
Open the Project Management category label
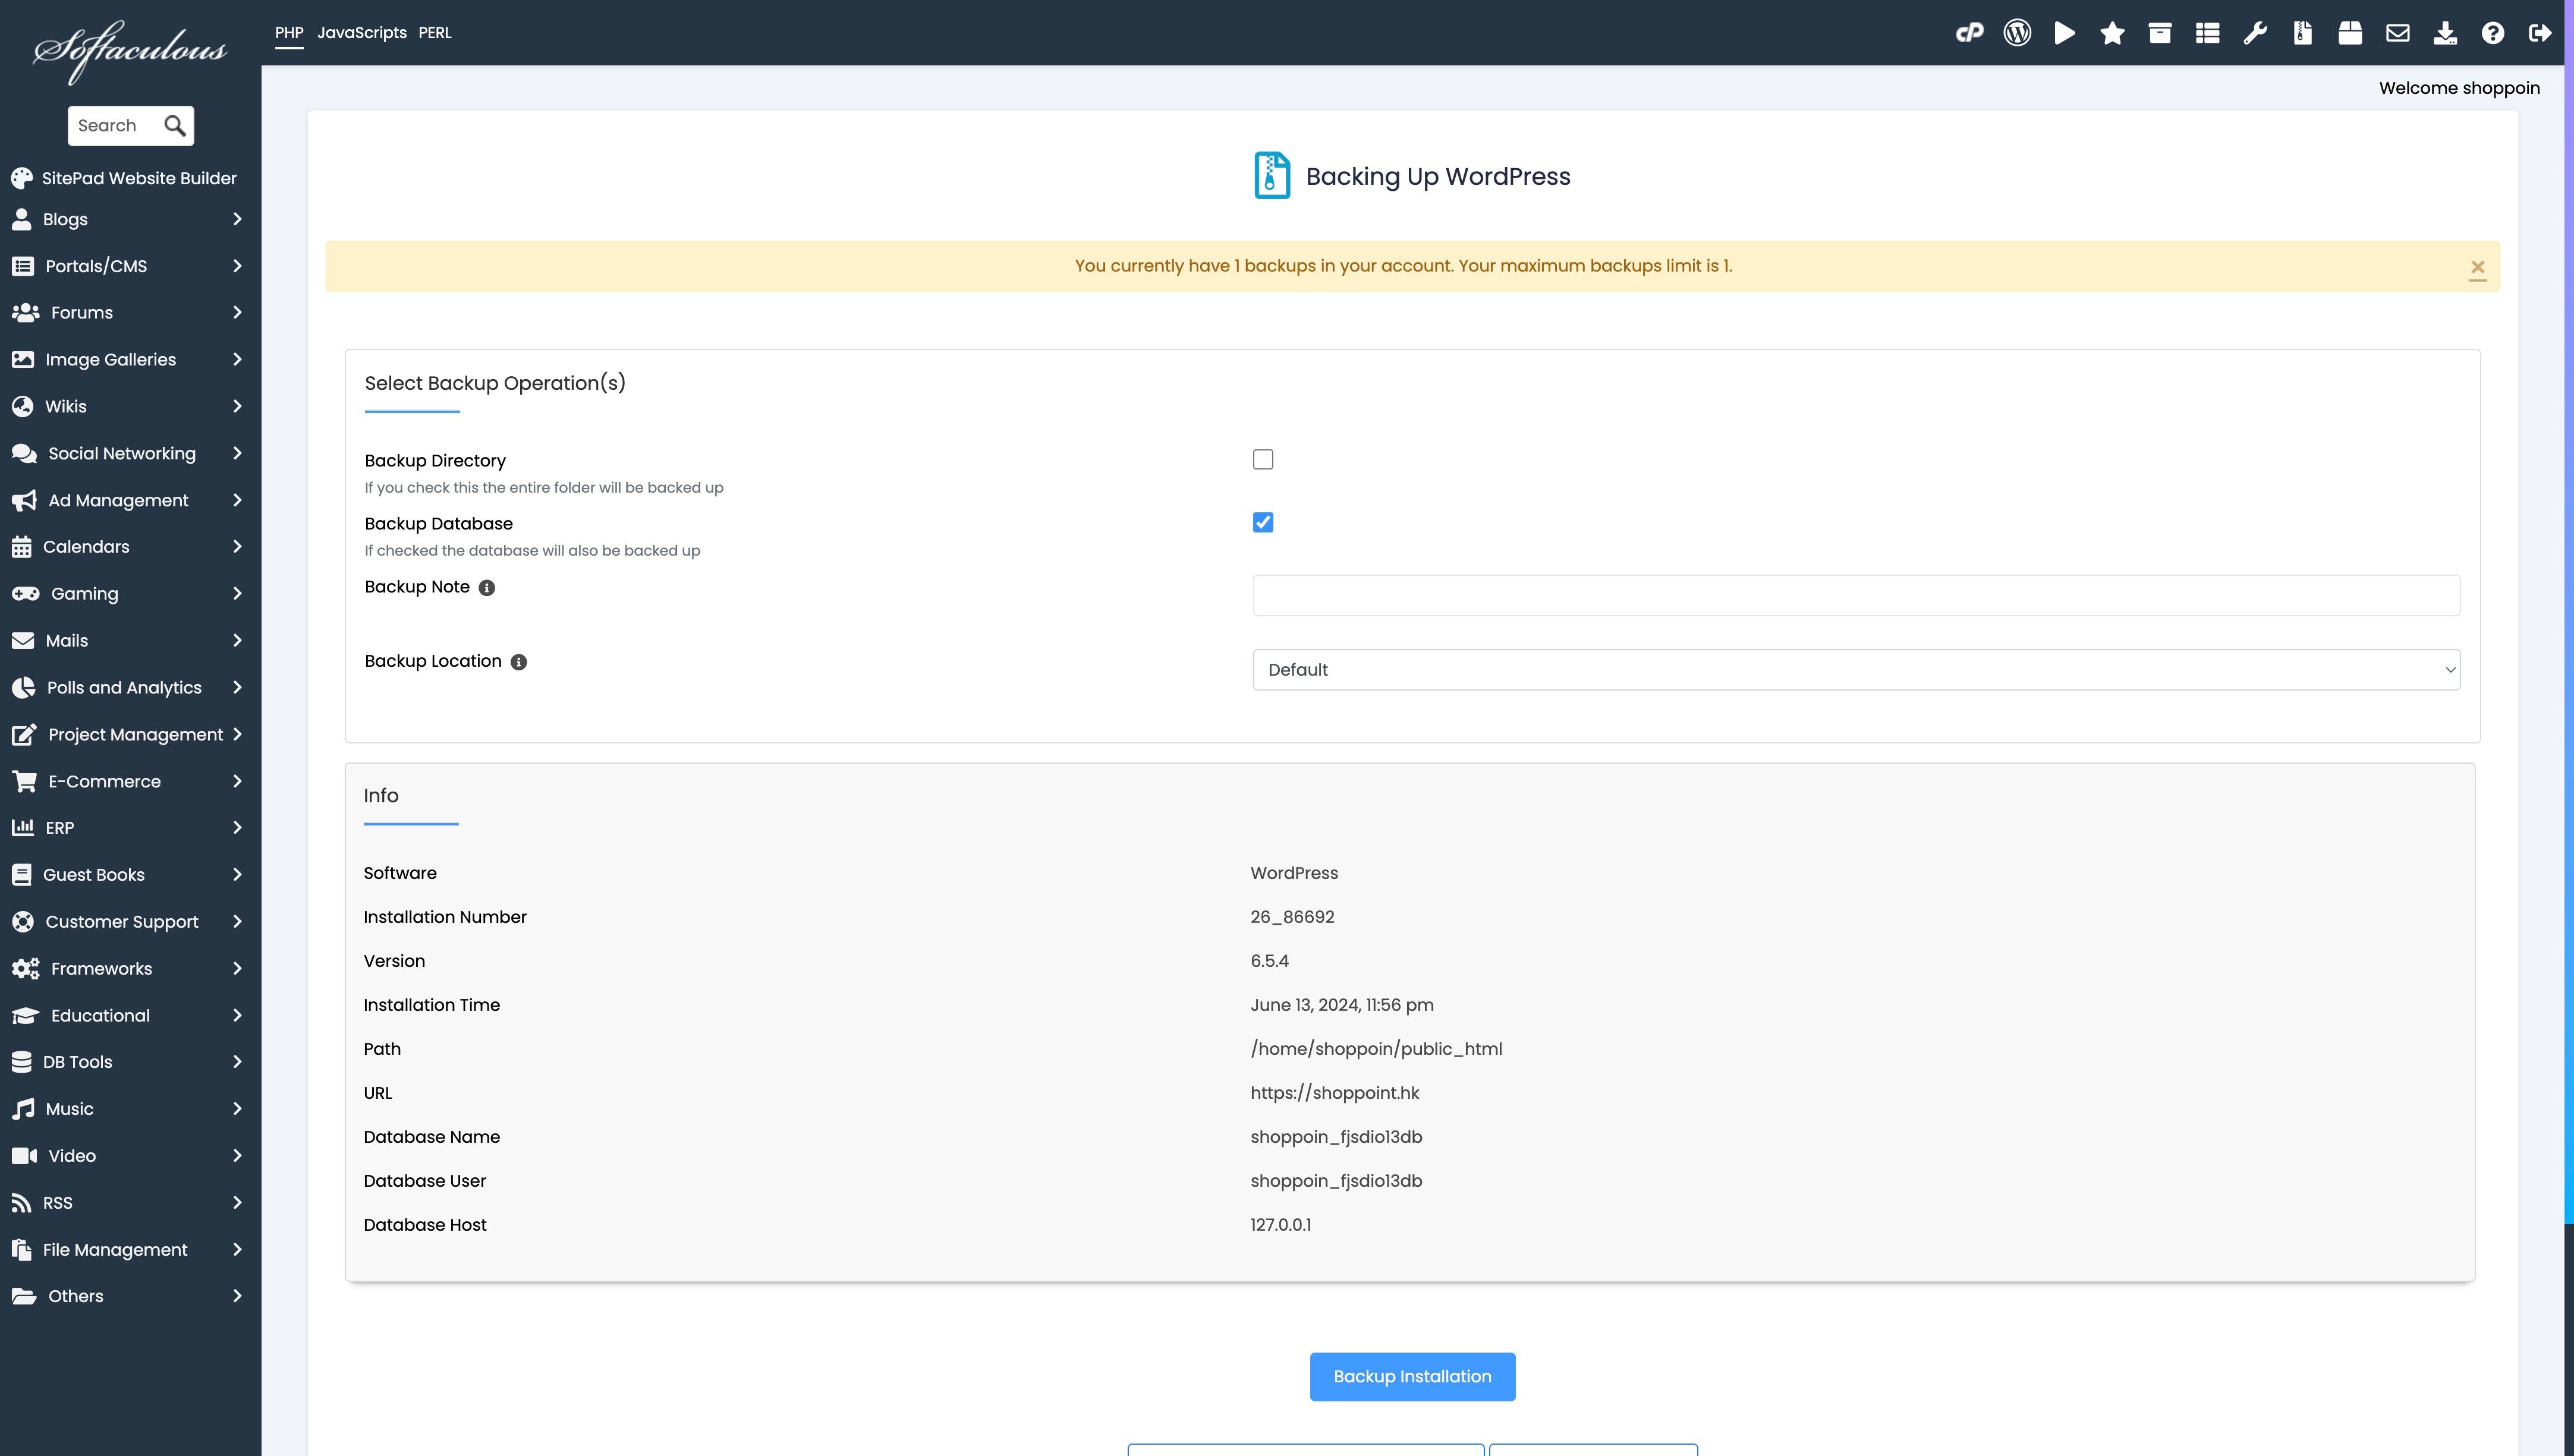coord(136,735)
